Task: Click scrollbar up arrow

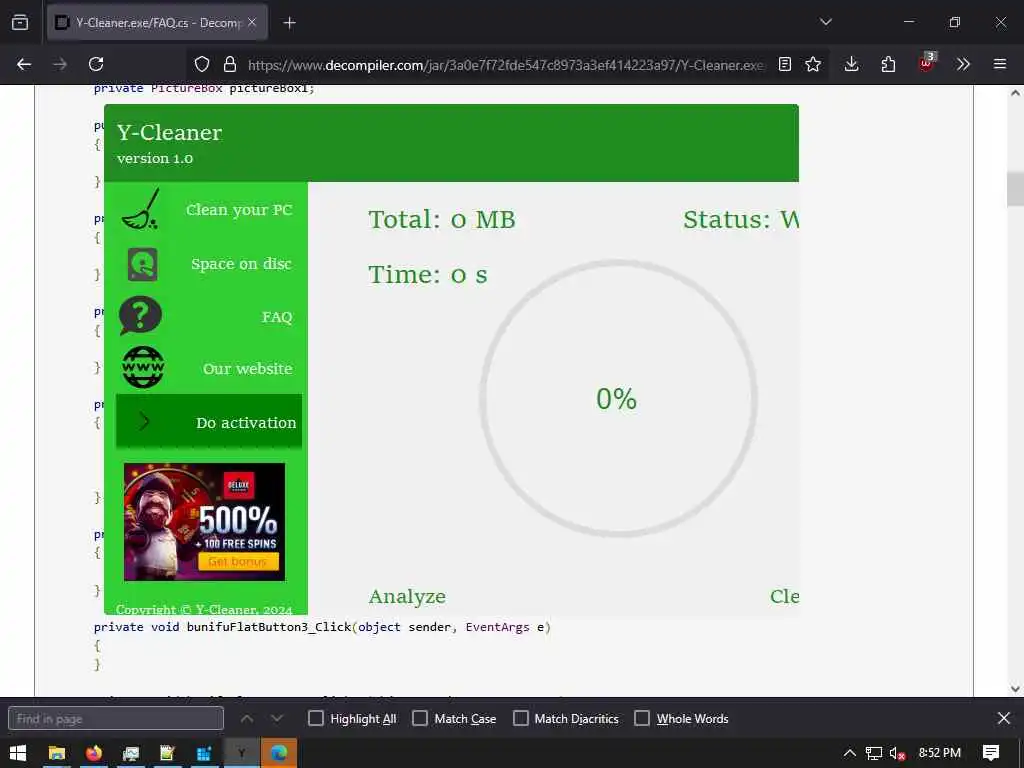Action: (x=1015, y=93)
